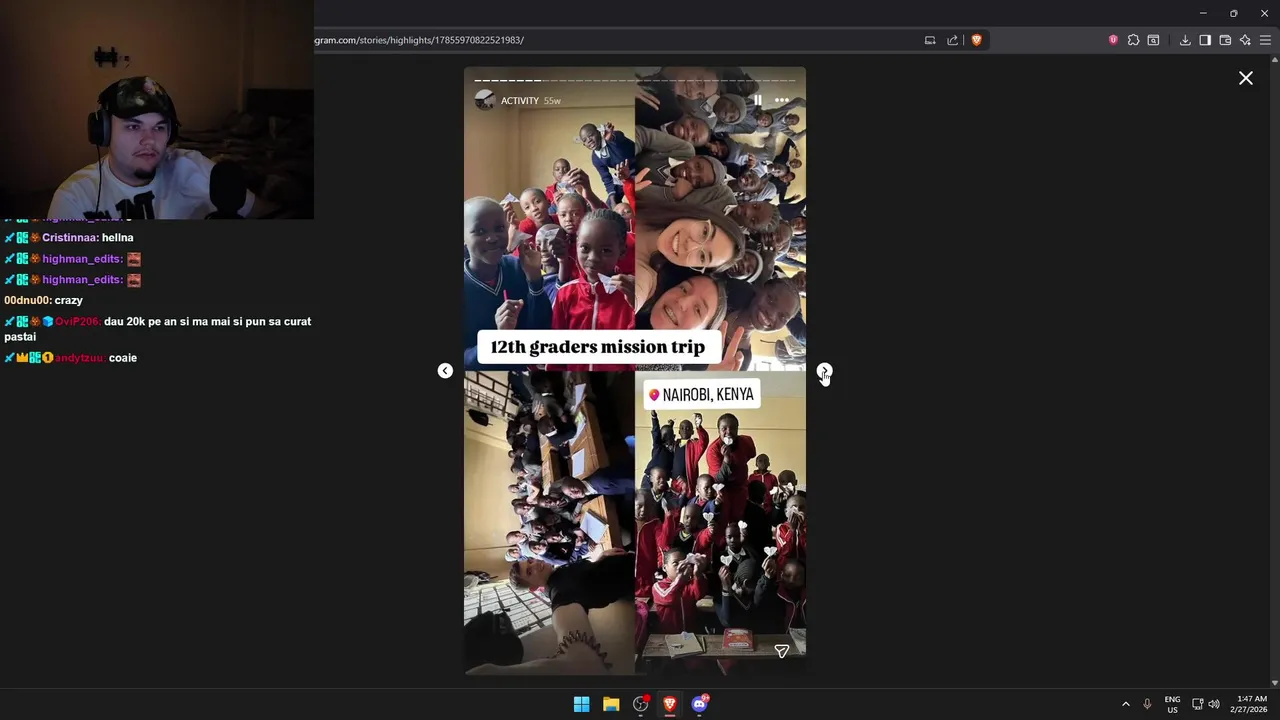Viewport: 1280px width, 720px height.
Task: Click the browser address bar URL
Action: pyautogui.click(x=420, y=40)
